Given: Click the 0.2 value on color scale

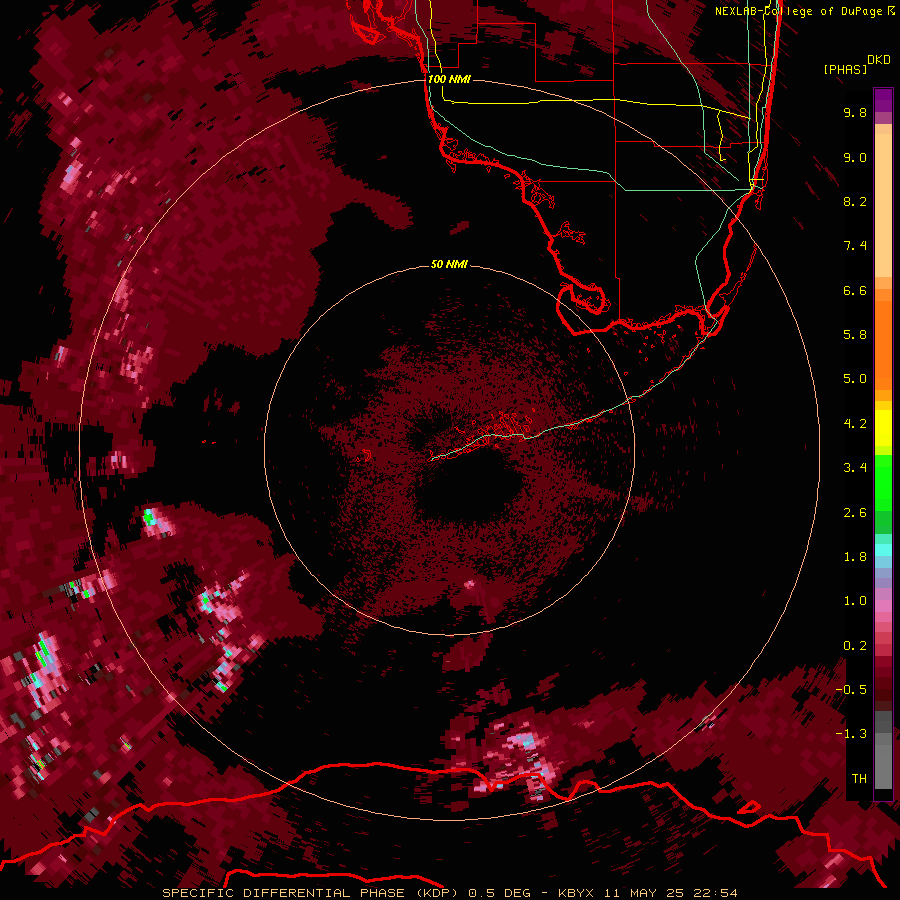Looking at the screenshot, I should coord(855,646).
